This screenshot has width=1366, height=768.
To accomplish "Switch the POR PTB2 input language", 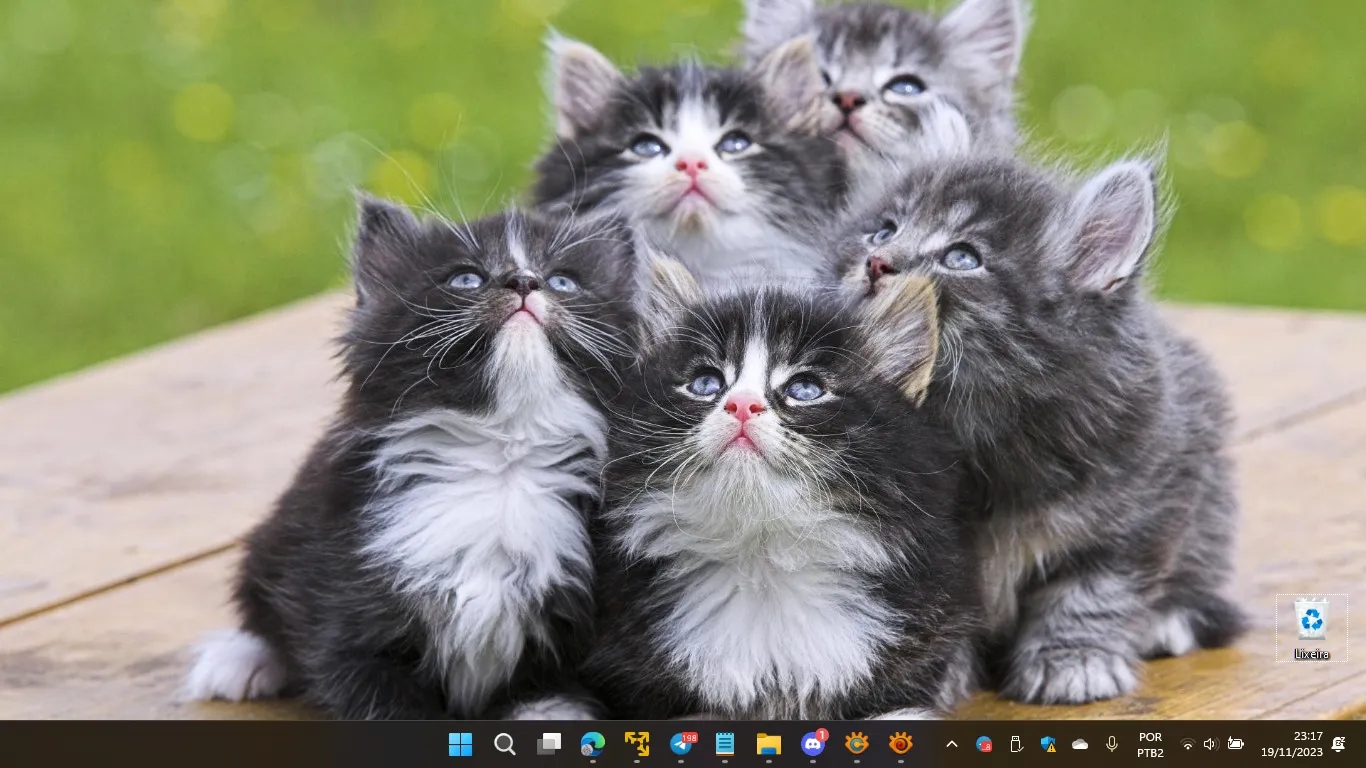I will click(1150, 744).
